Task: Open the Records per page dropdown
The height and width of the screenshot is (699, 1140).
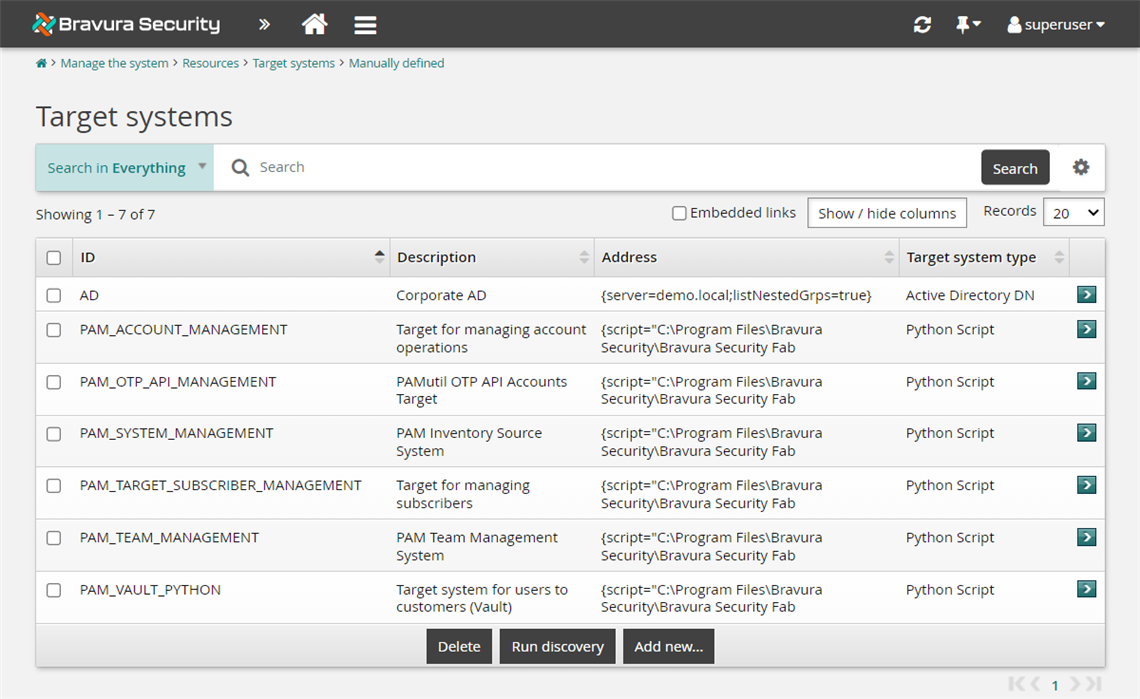Action: click(1074, 212)
